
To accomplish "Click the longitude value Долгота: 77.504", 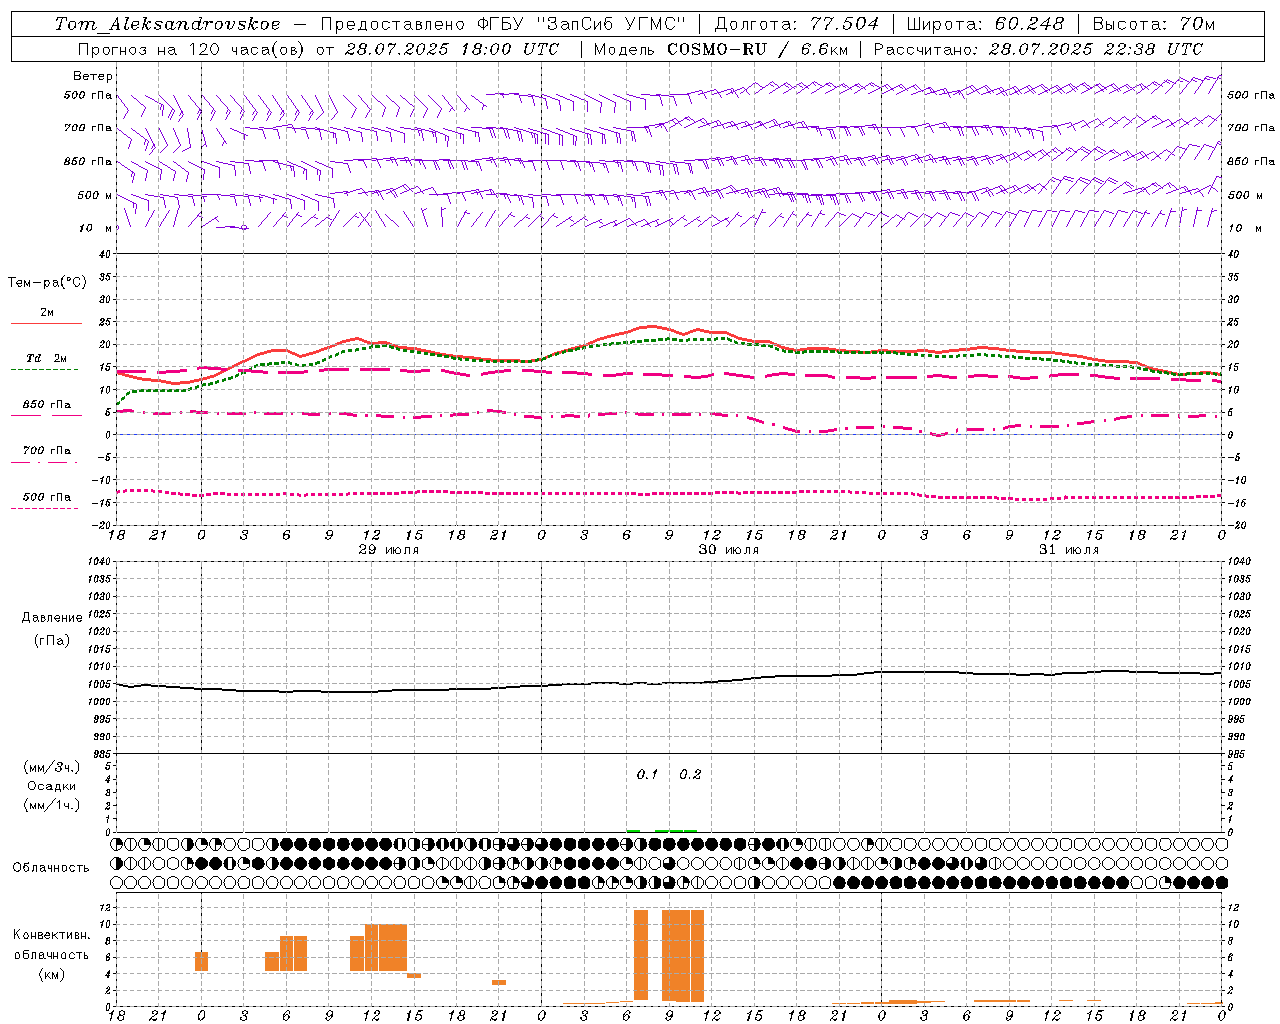I will tap(797, 24).
